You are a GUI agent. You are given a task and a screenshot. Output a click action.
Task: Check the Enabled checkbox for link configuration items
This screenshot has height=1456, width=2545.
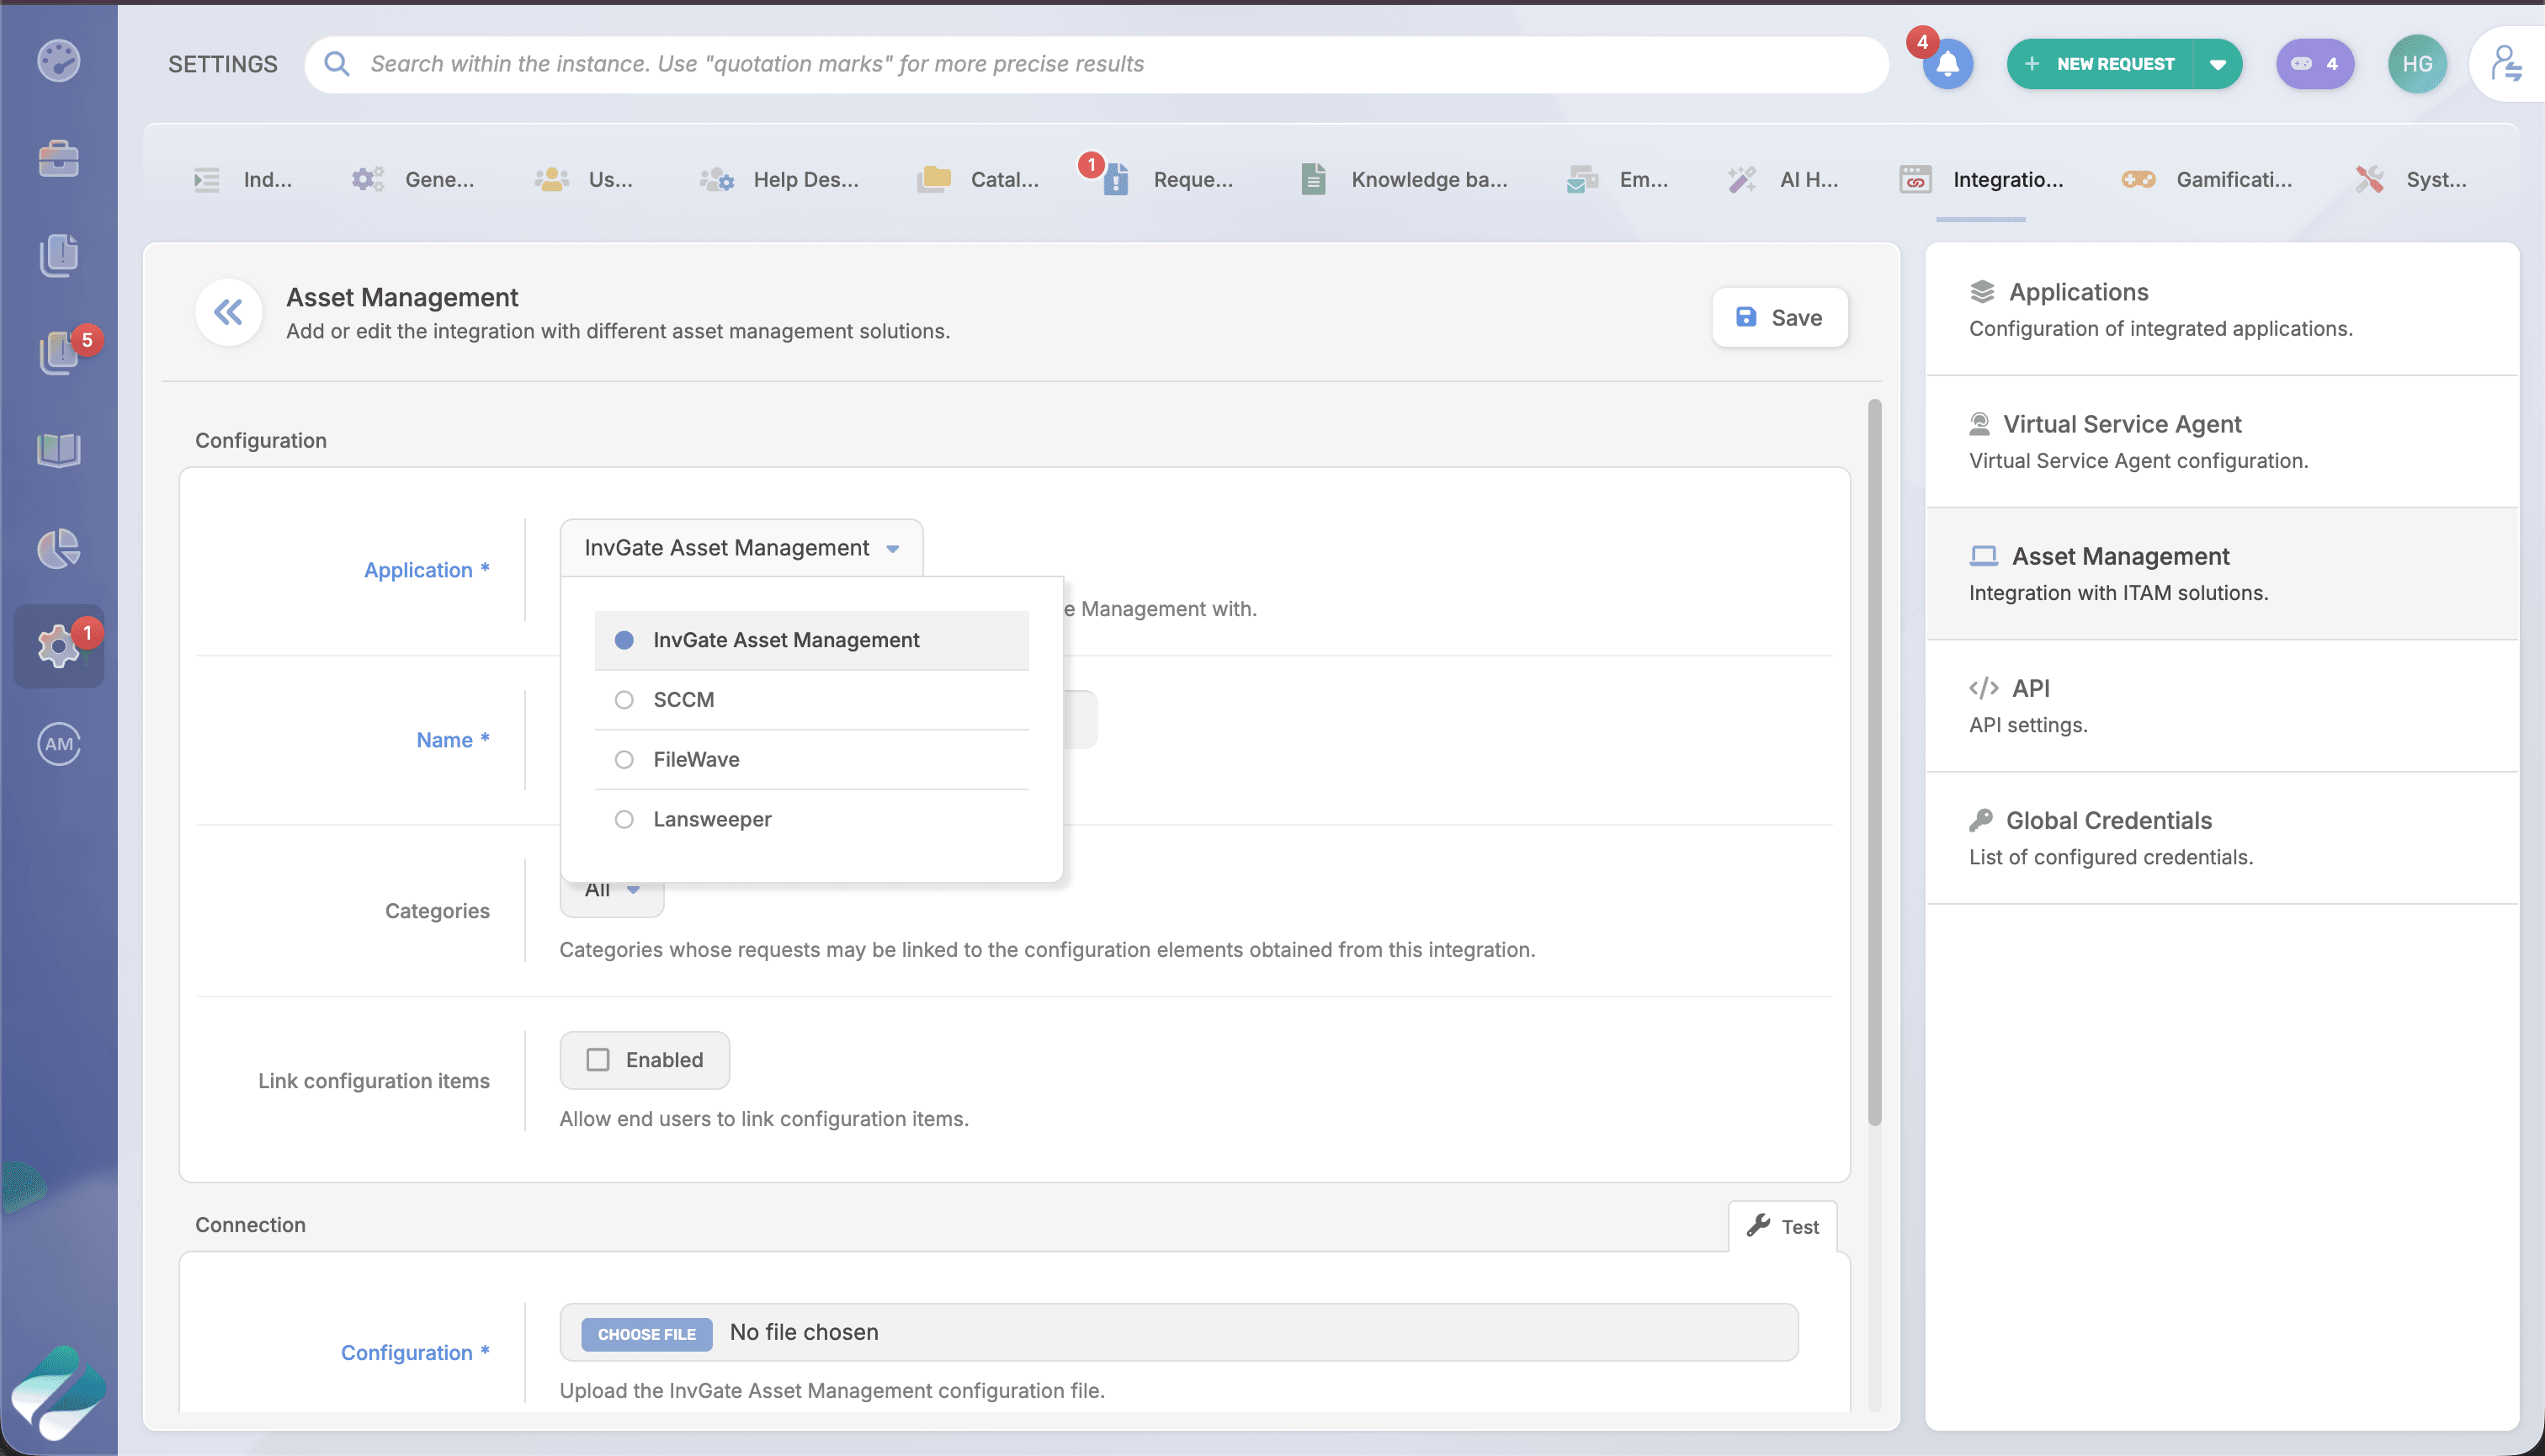598,1060
